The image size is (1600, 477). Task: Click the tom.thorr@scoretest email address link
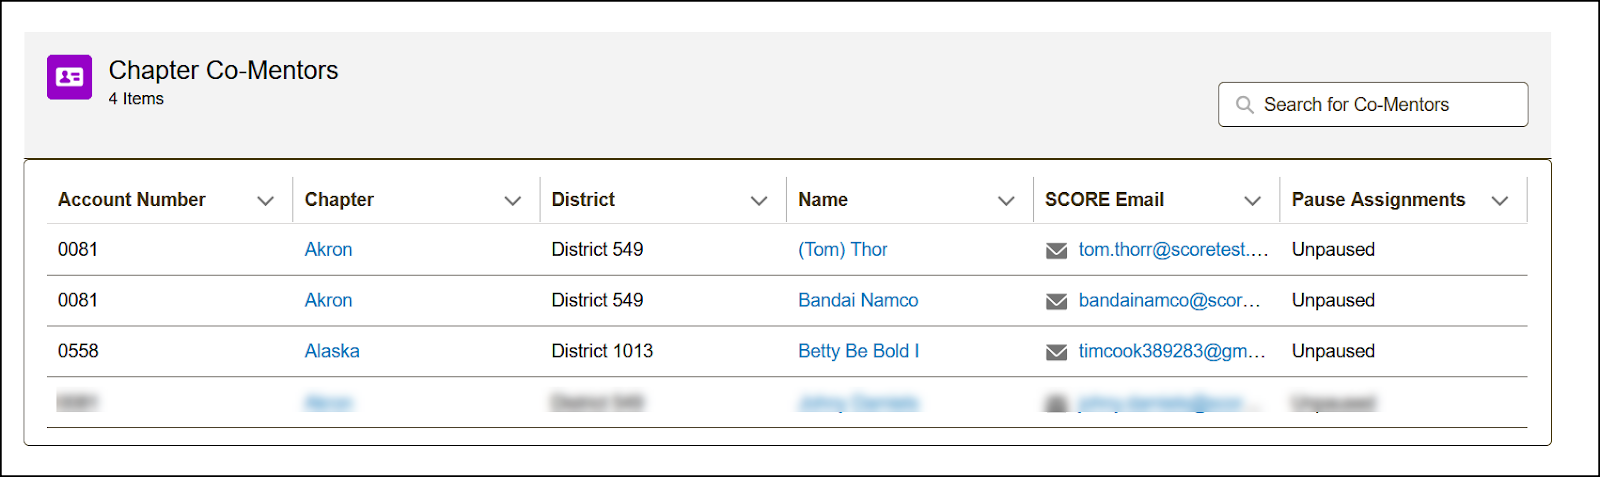pos(1172,250)
